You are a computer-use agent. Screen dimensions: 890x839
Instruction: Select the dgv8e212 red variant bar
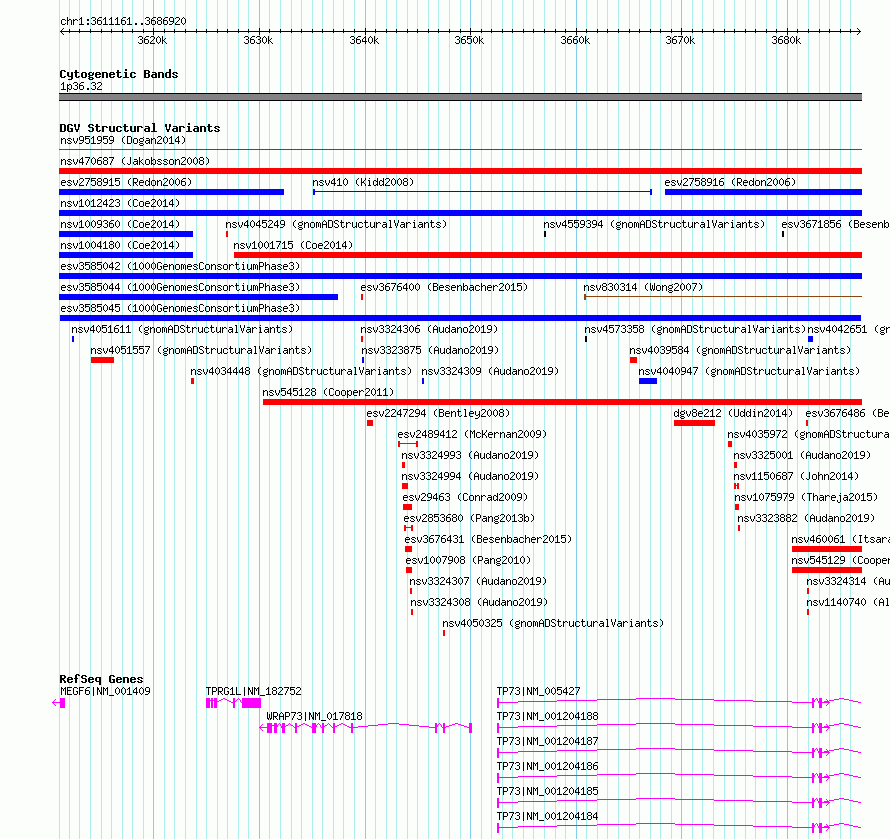694,423
